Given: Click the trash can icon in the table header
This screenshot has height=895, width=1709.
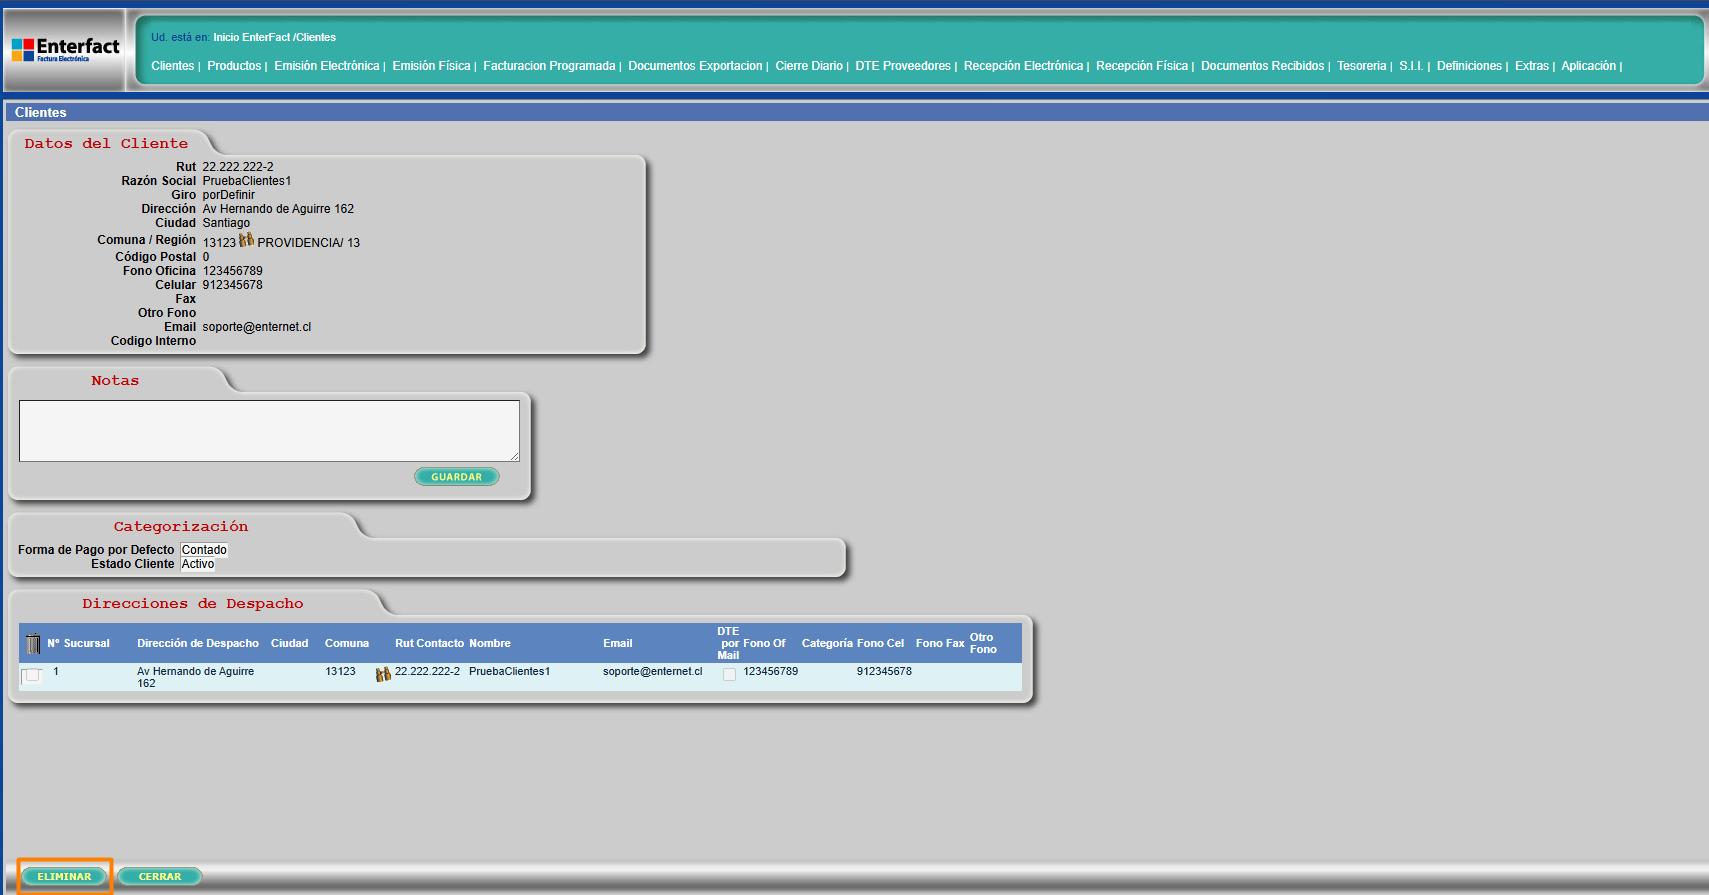Looking at the screenshot, I should click(33, 643).
